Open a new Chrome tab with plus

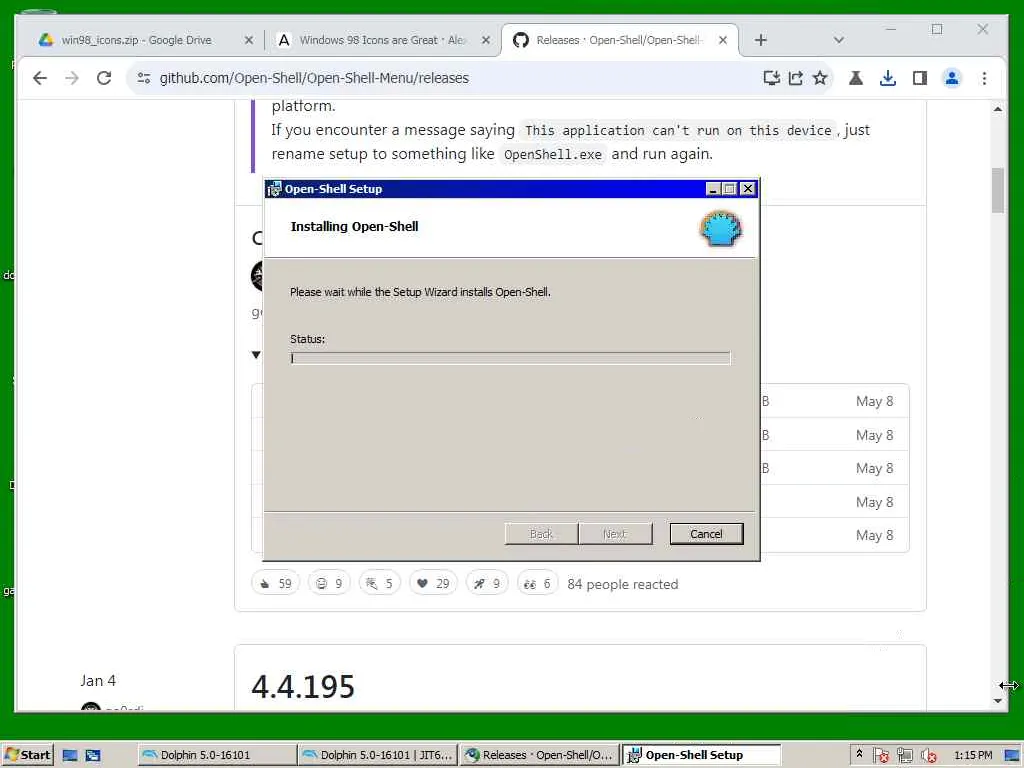(761, 40)
